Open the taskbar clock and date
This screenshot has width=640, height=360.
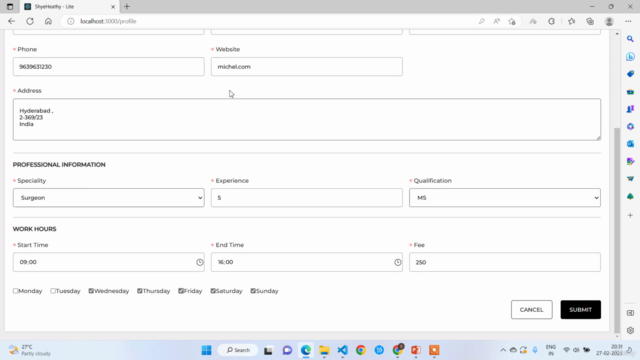[609, 350]
